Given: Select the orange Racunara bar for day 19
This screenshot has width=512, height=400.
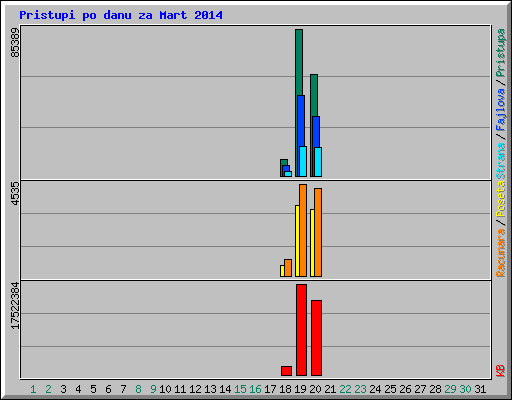Looking at the screenshot, I should pyautogui.click(x=303, y=230).
